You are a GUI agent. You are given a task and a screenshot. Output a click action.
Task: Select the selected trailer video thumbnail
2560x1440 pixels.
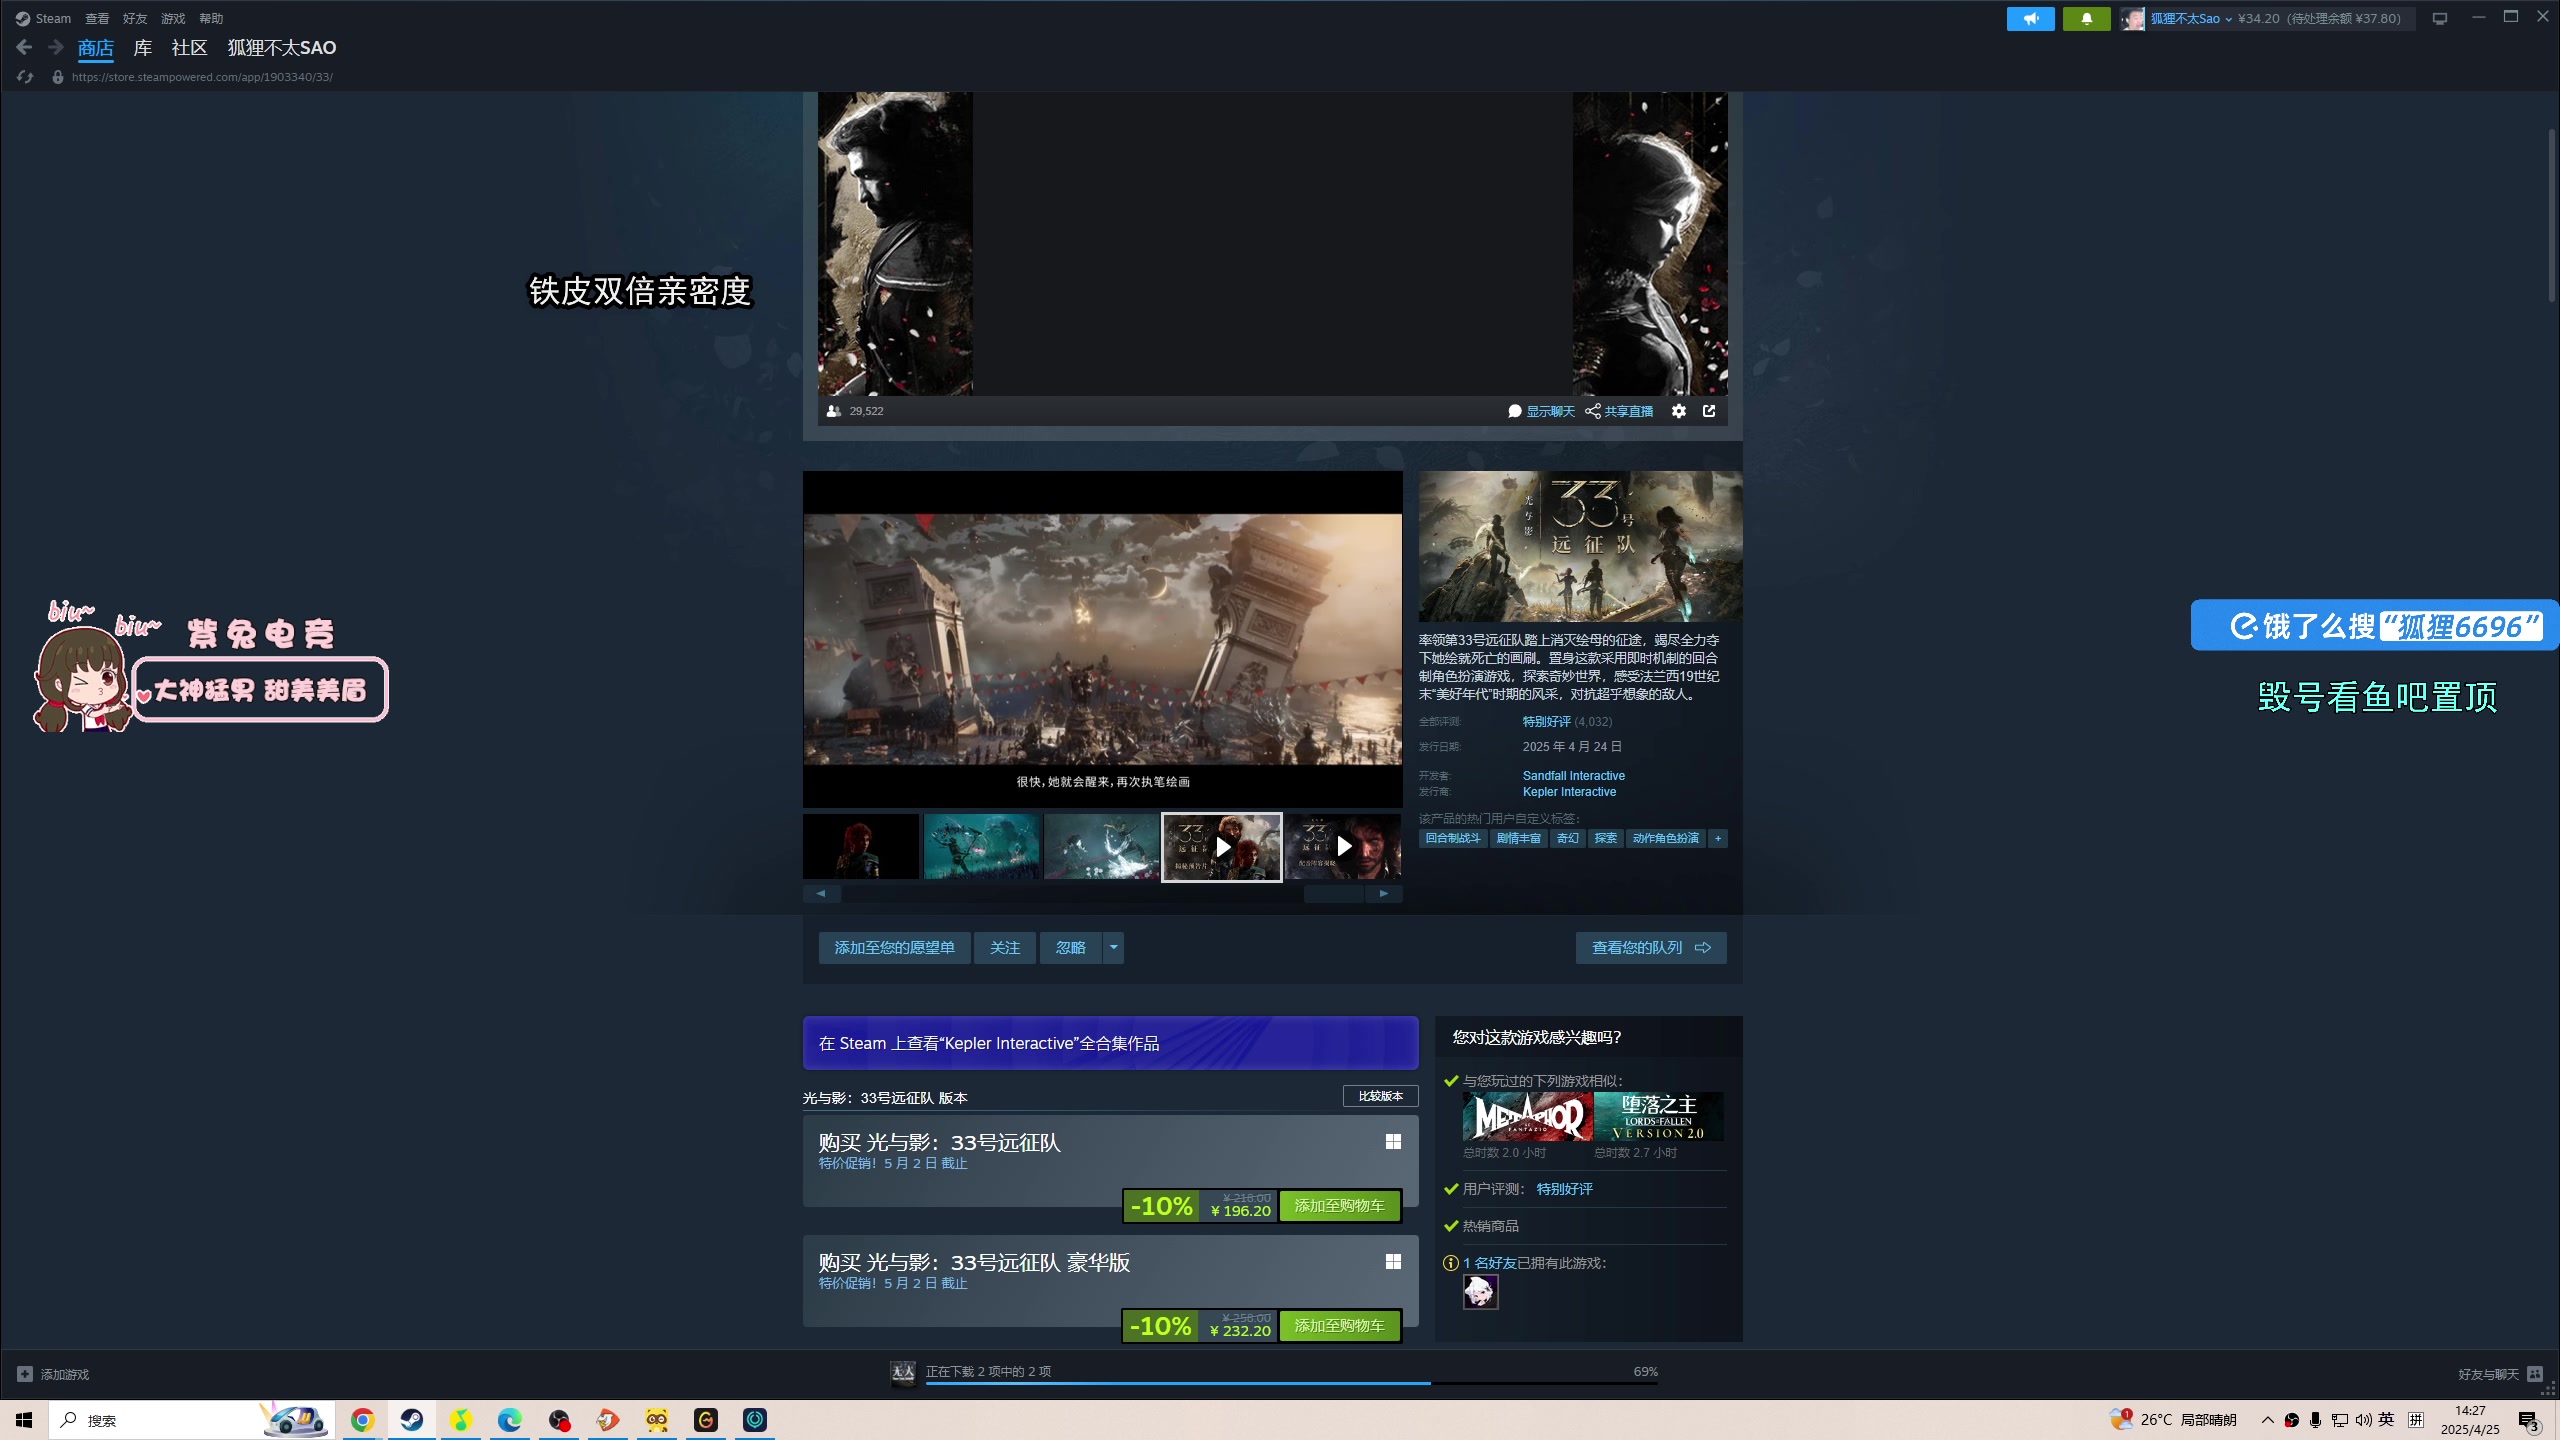pos(1221,846)
